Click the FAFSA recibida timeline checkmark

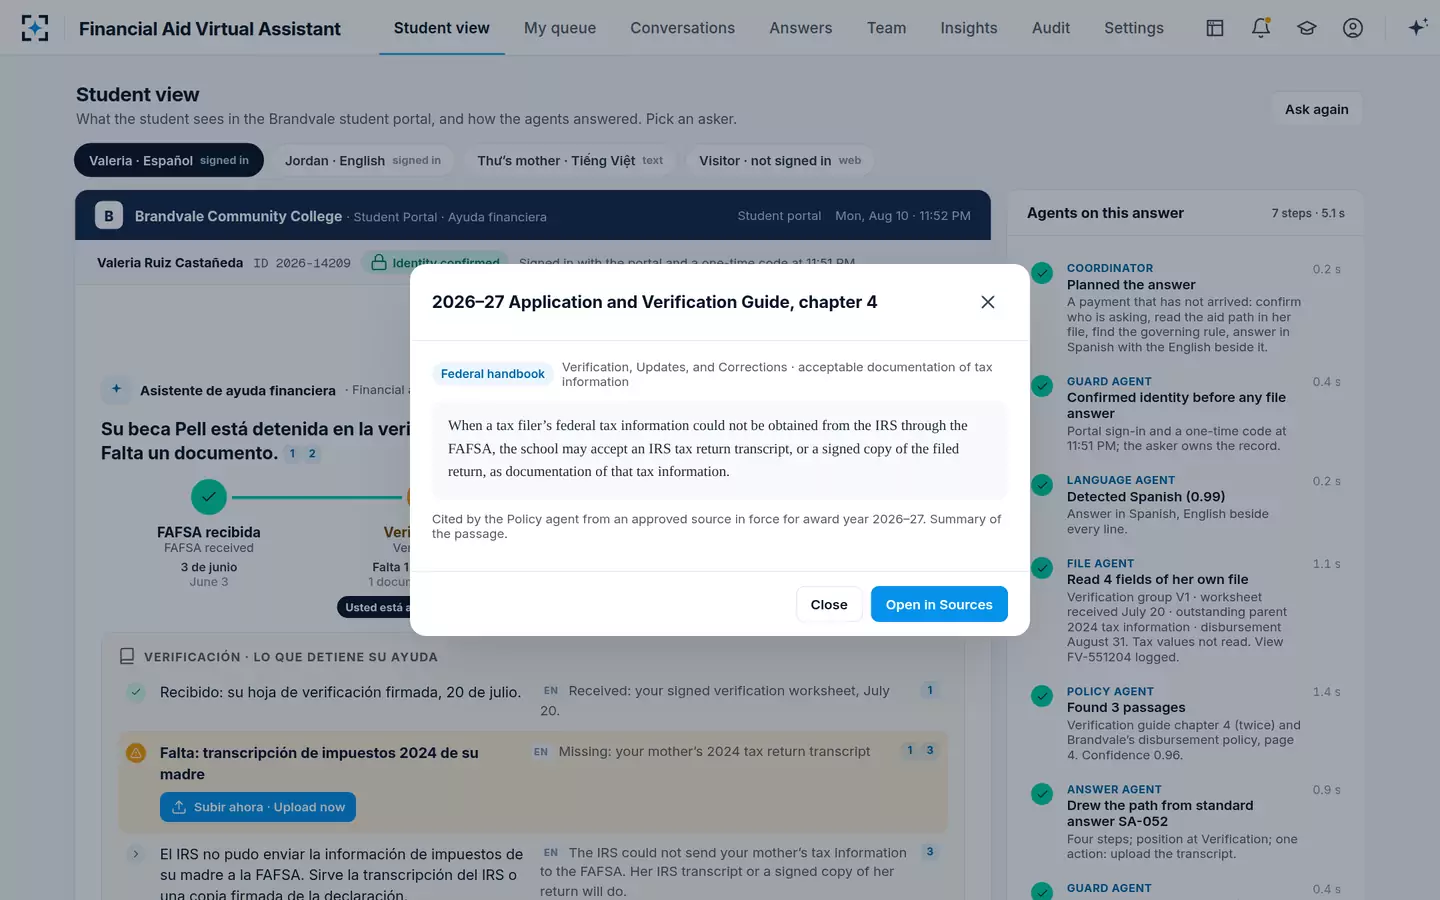coord(209,497)
